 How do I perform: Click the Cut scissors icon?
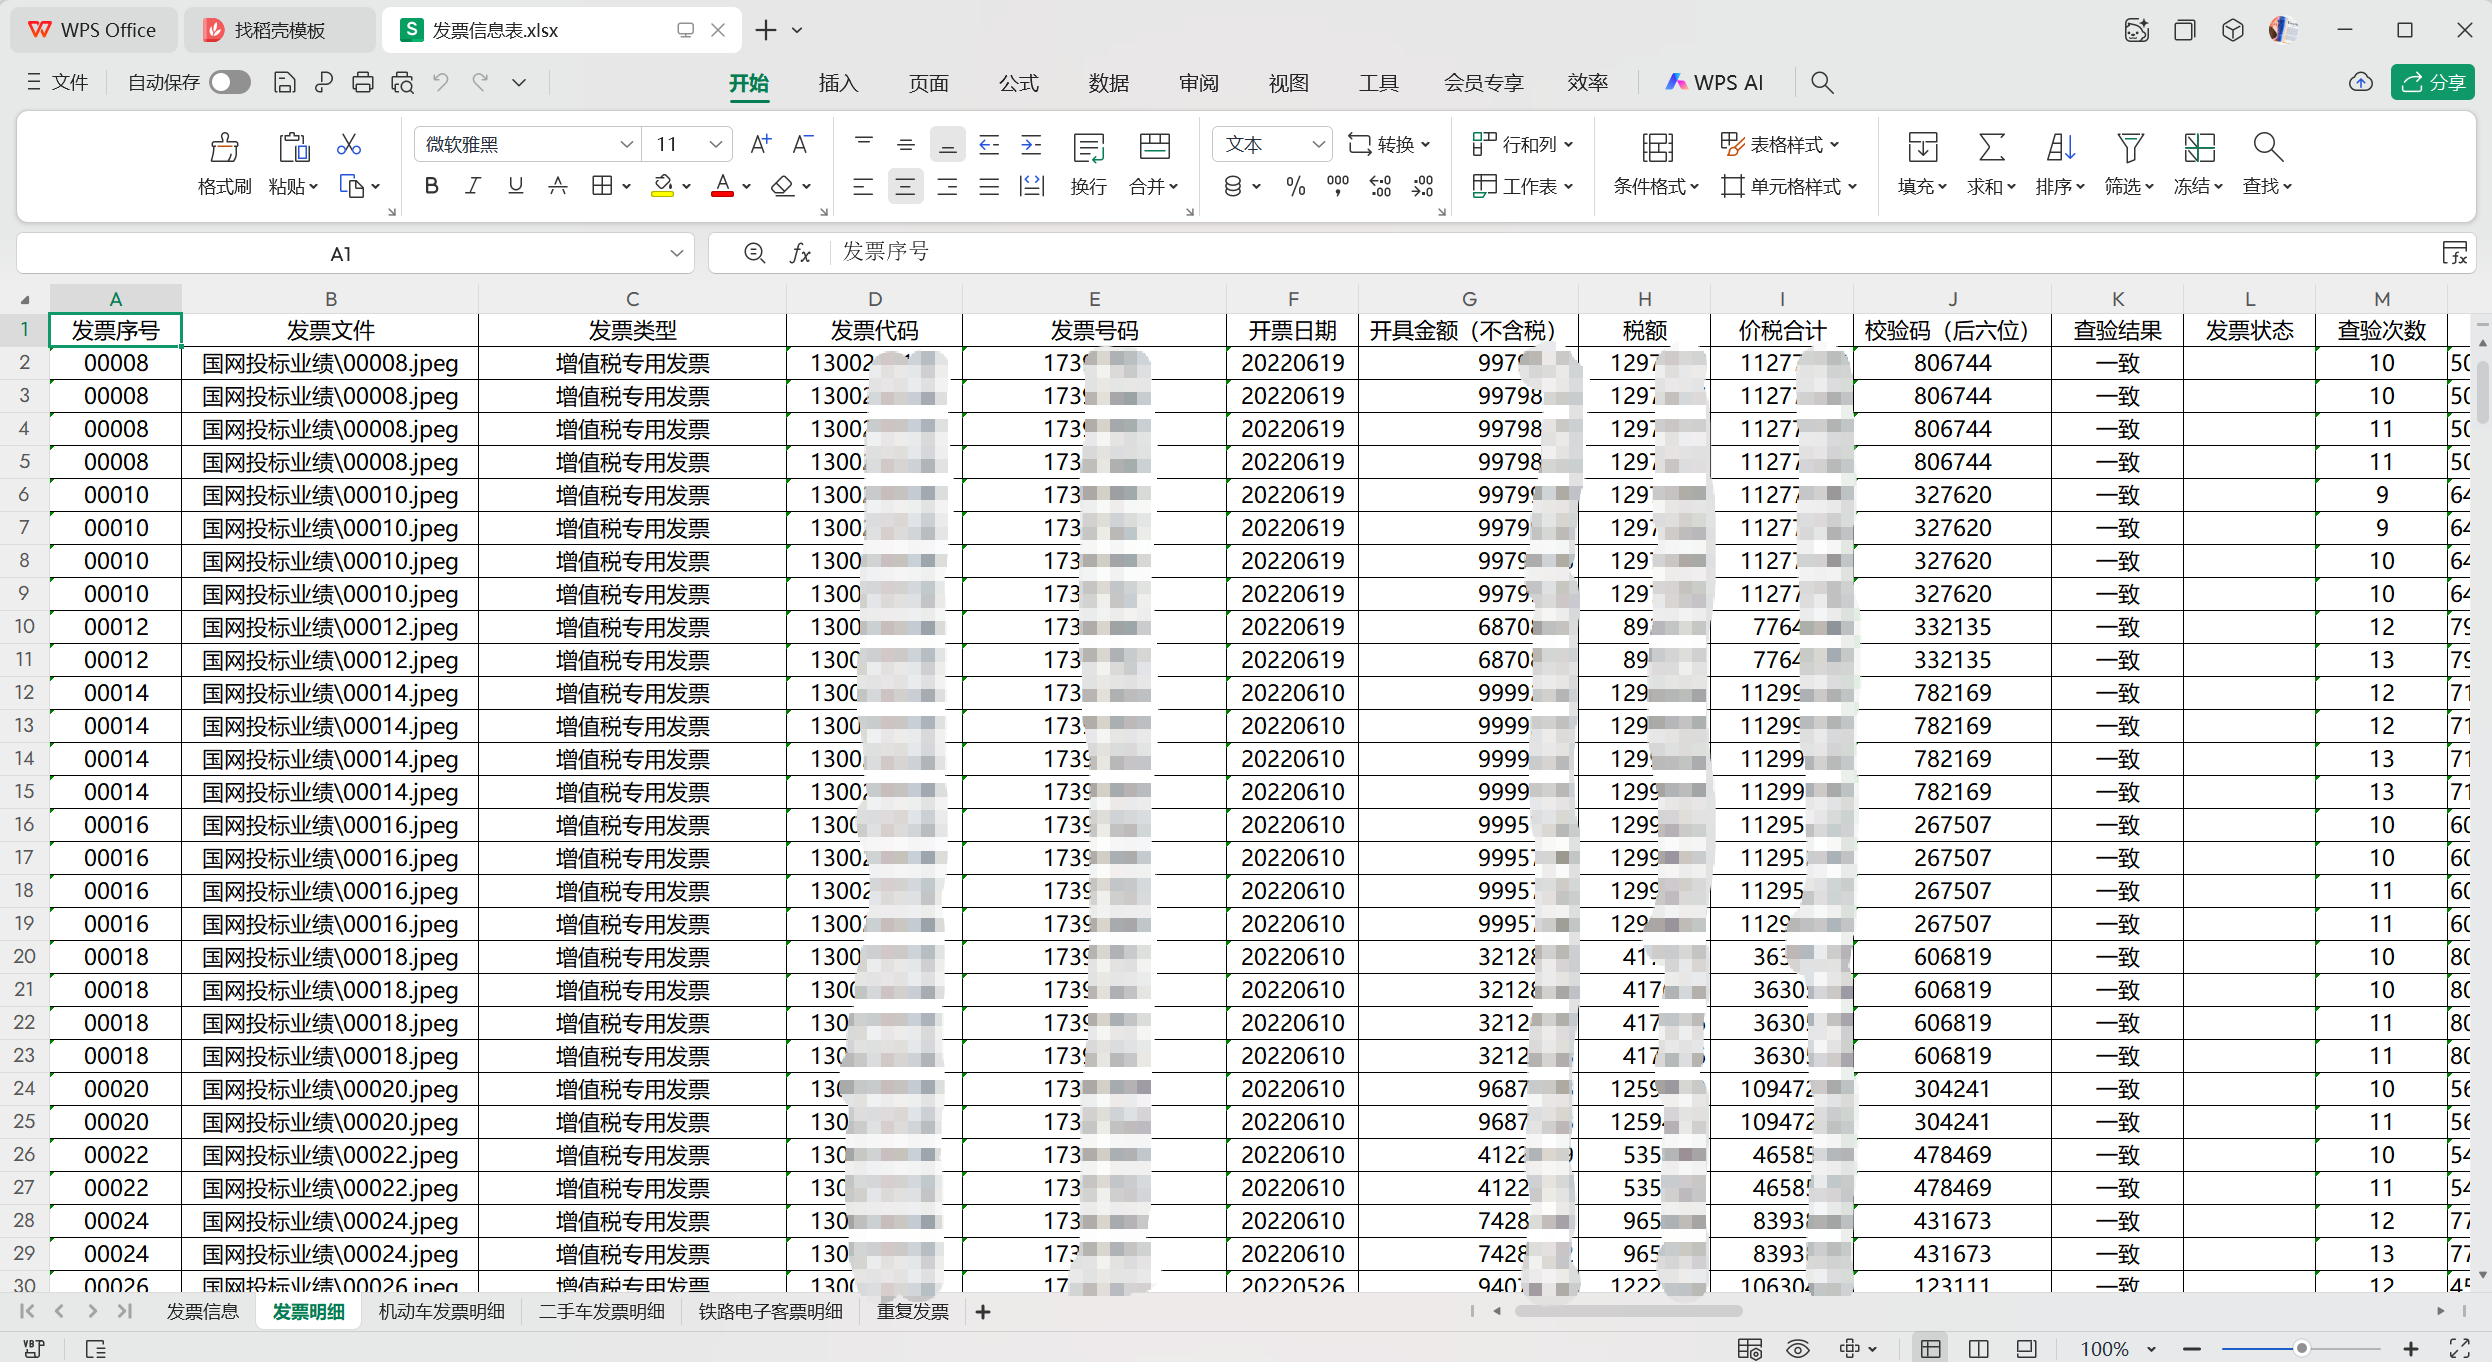[348, 145]
